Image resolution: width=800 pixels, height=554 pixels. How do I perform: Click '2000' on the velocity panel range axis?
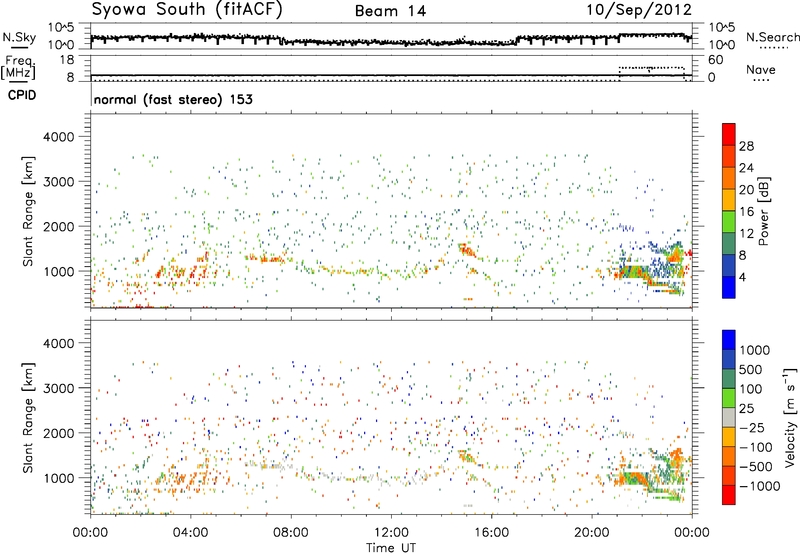[x=59, y=433]
